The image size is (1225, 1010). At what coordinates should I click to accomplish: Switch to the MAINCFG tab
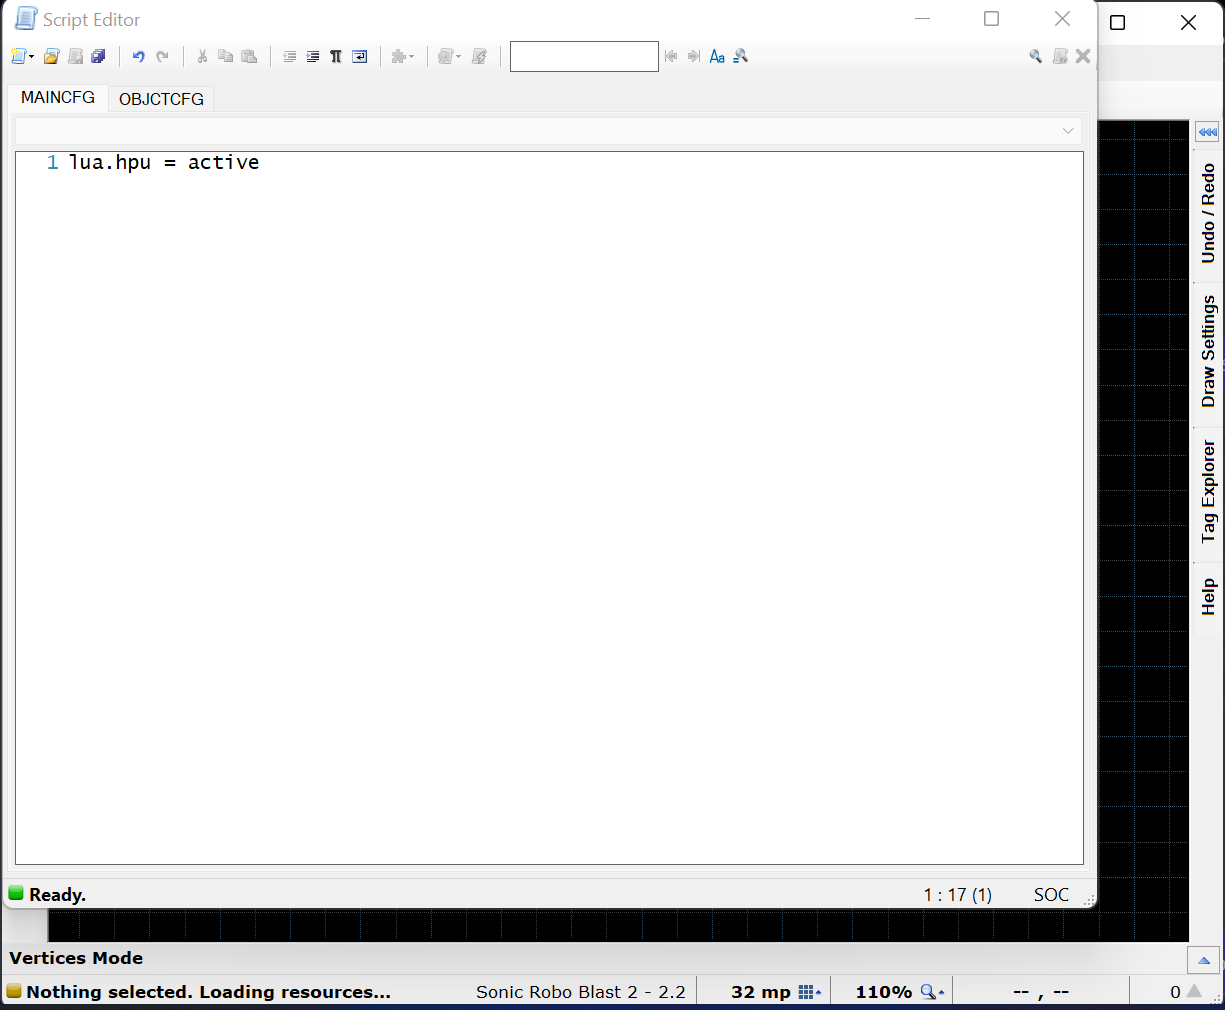coord(58,98)
